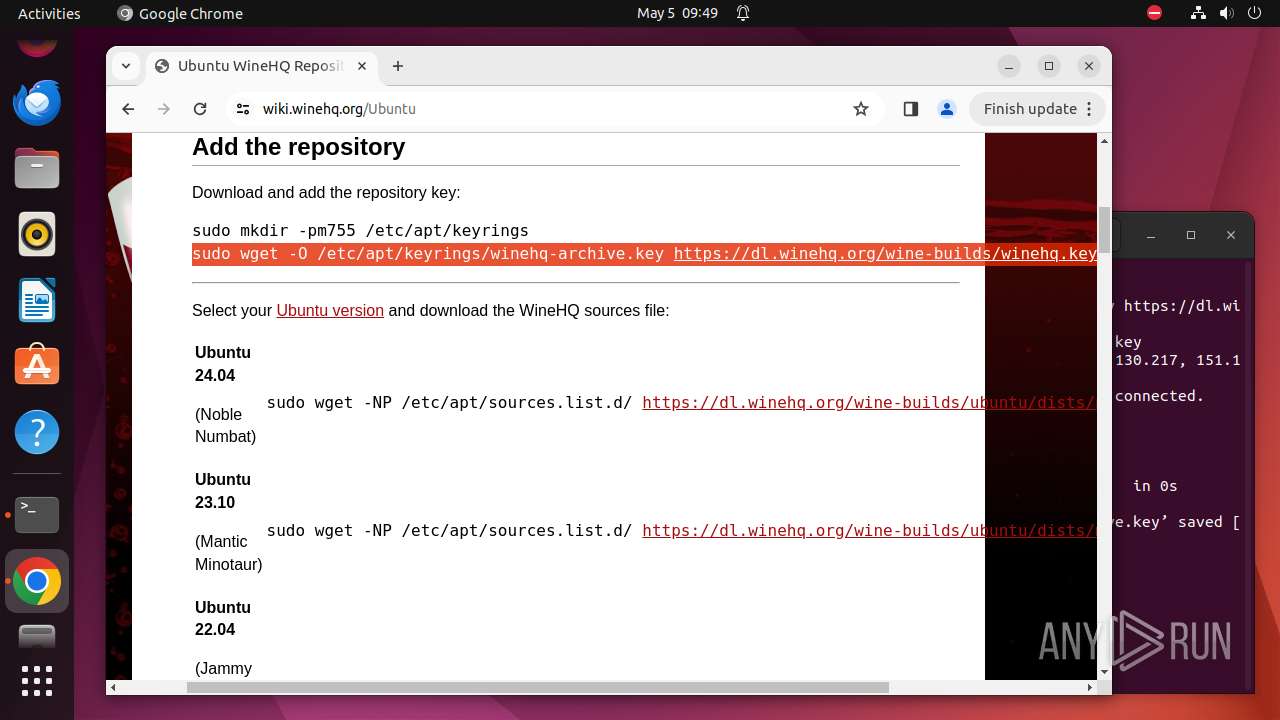The image size is (1280, 720).
Task: Click the red do-not-disturb tray icon
Action: coord(1155,13)
